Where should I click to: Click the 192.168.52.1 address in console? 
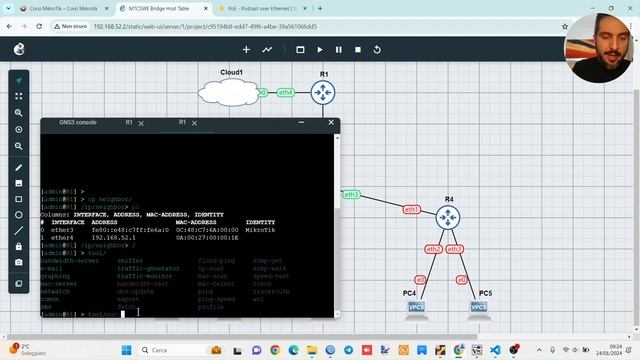[x=113, y=238]
